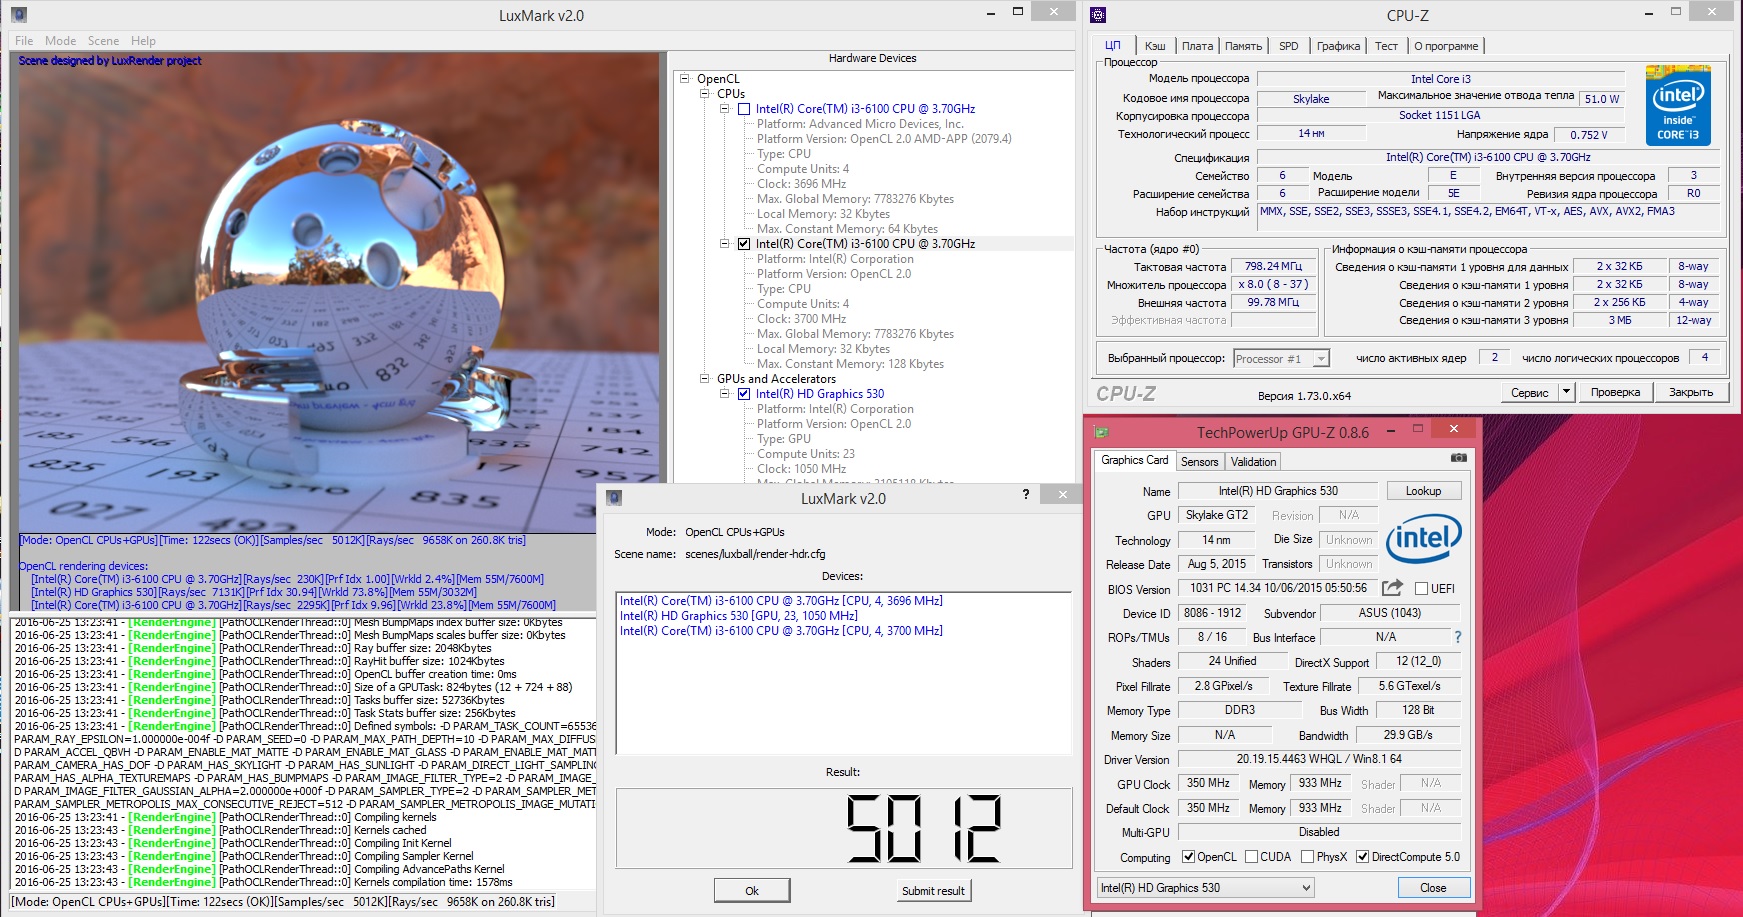Open the GPU selection dropdown in GPU-Z
The width and height of the screenshot is (1743, 917).
pyautogui.click(x=1306, y=888)
